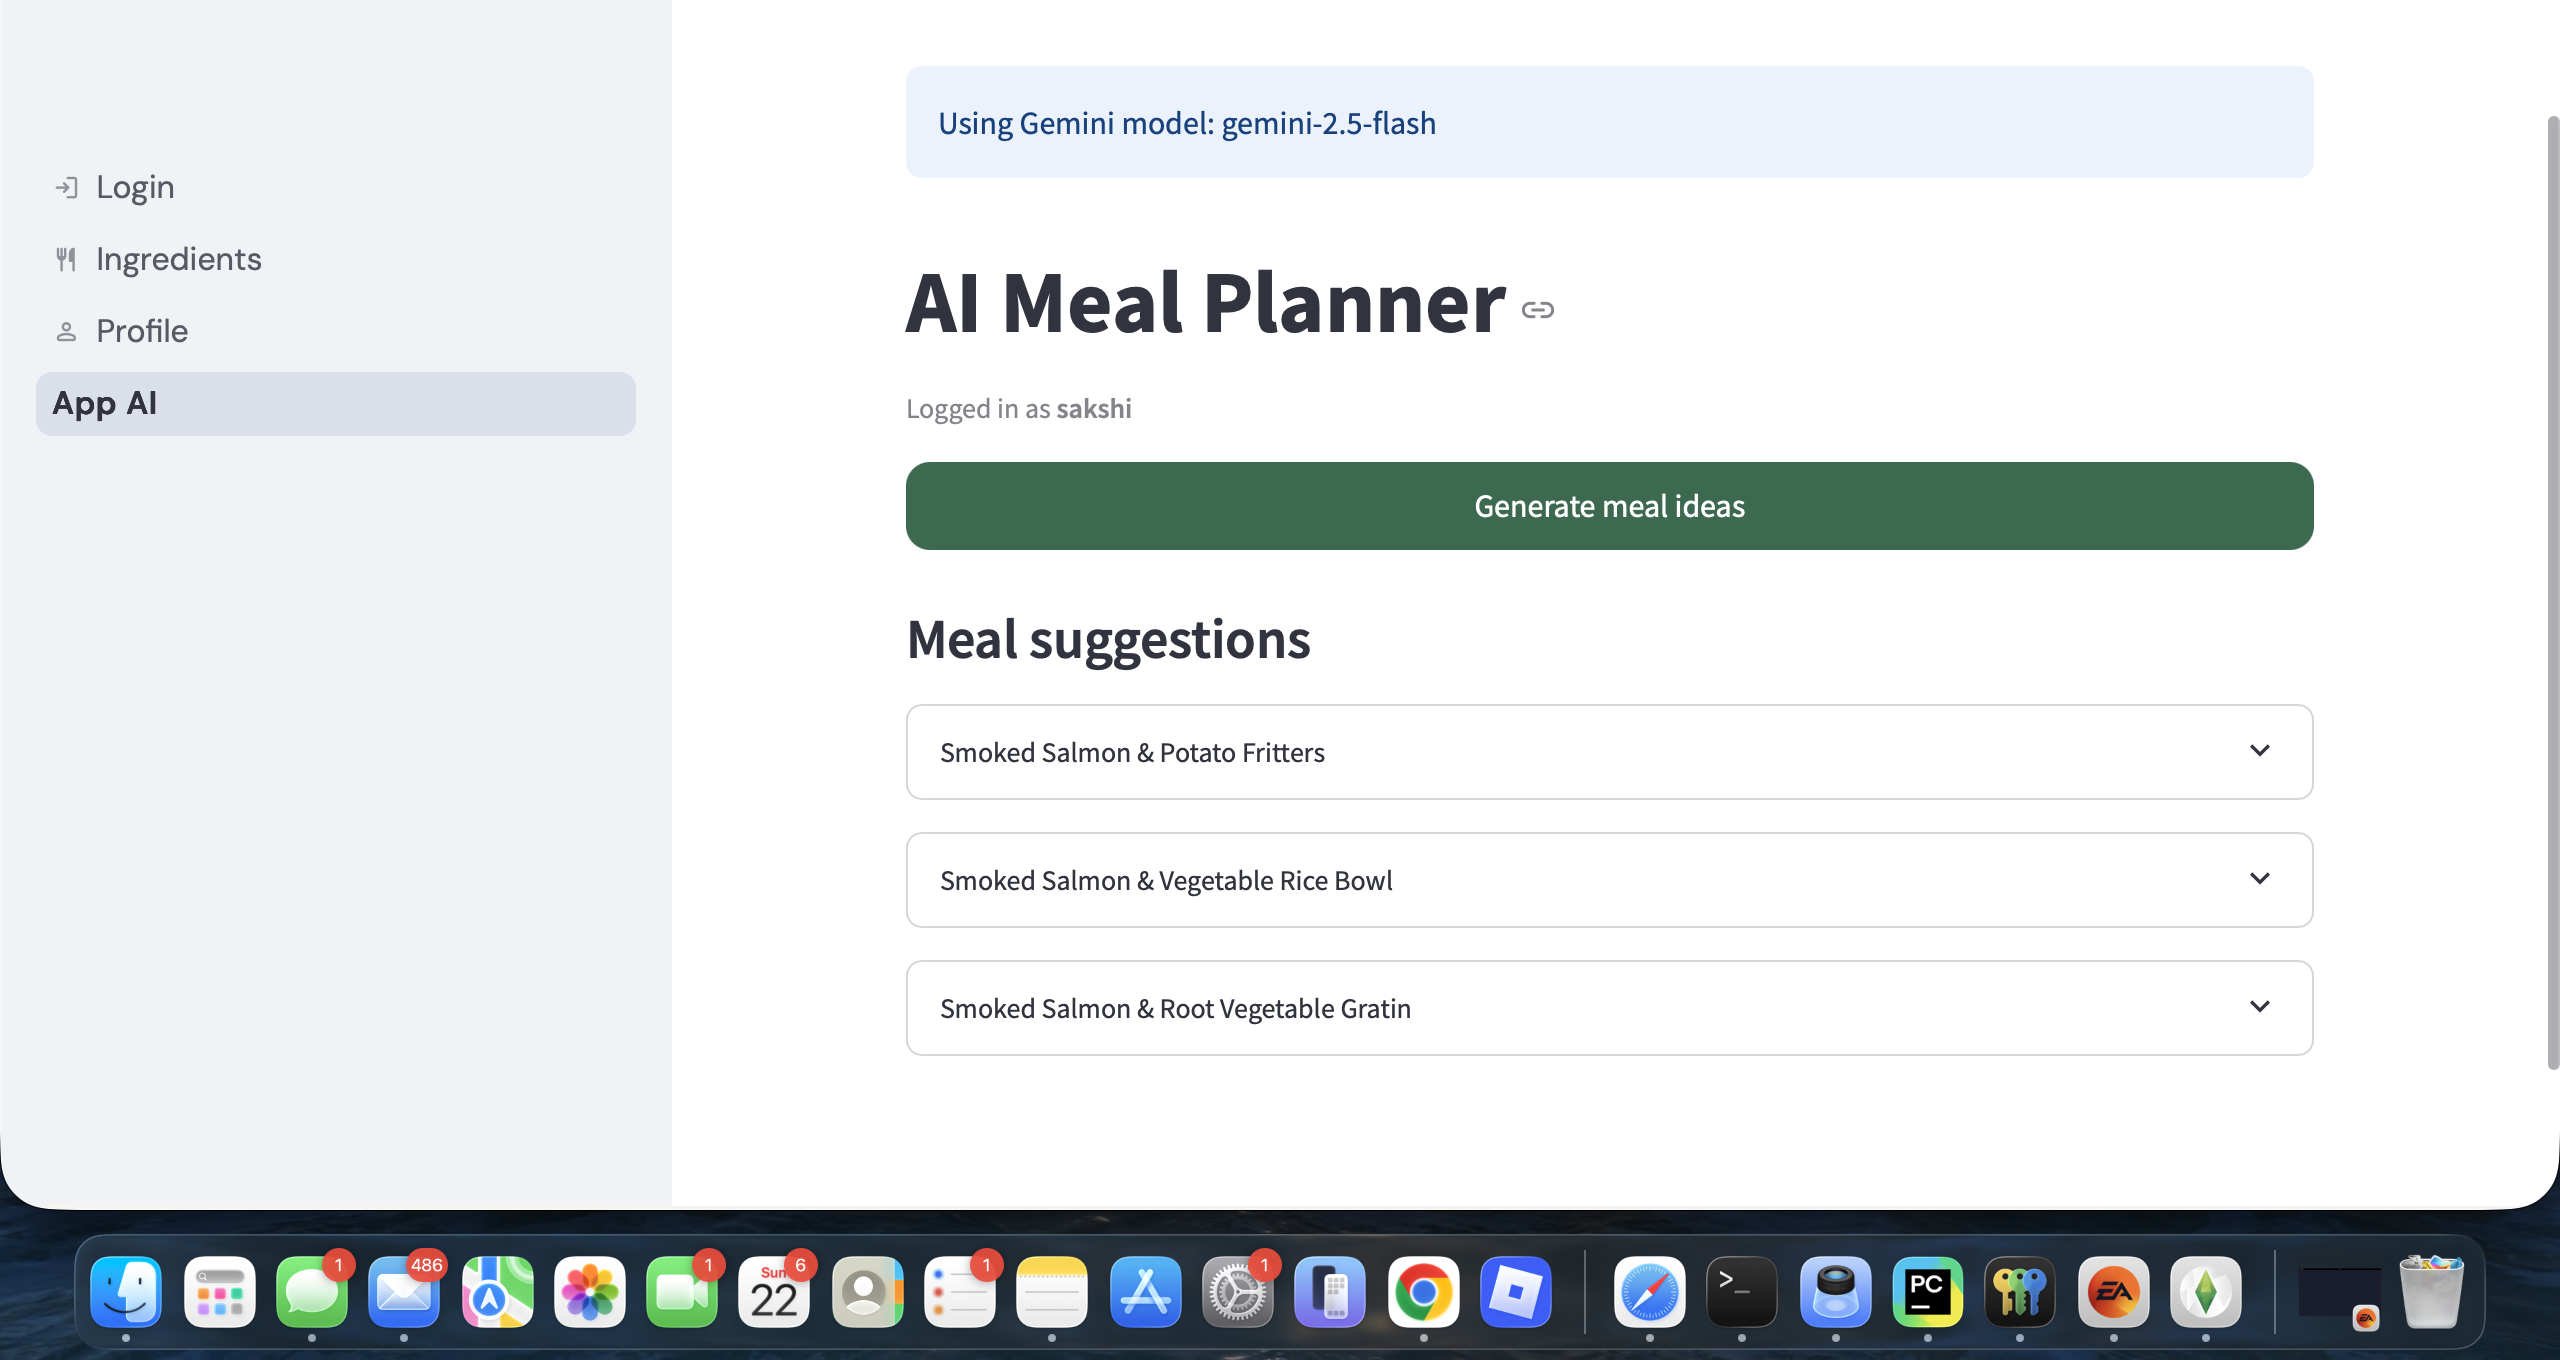
Task: Click Generate meal ideas button
Action: 1609,506
